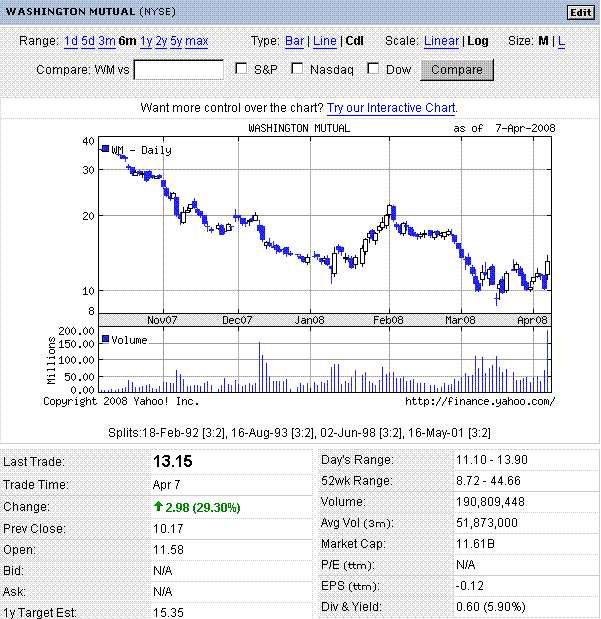Click the blue Volume legend marker

105,339
